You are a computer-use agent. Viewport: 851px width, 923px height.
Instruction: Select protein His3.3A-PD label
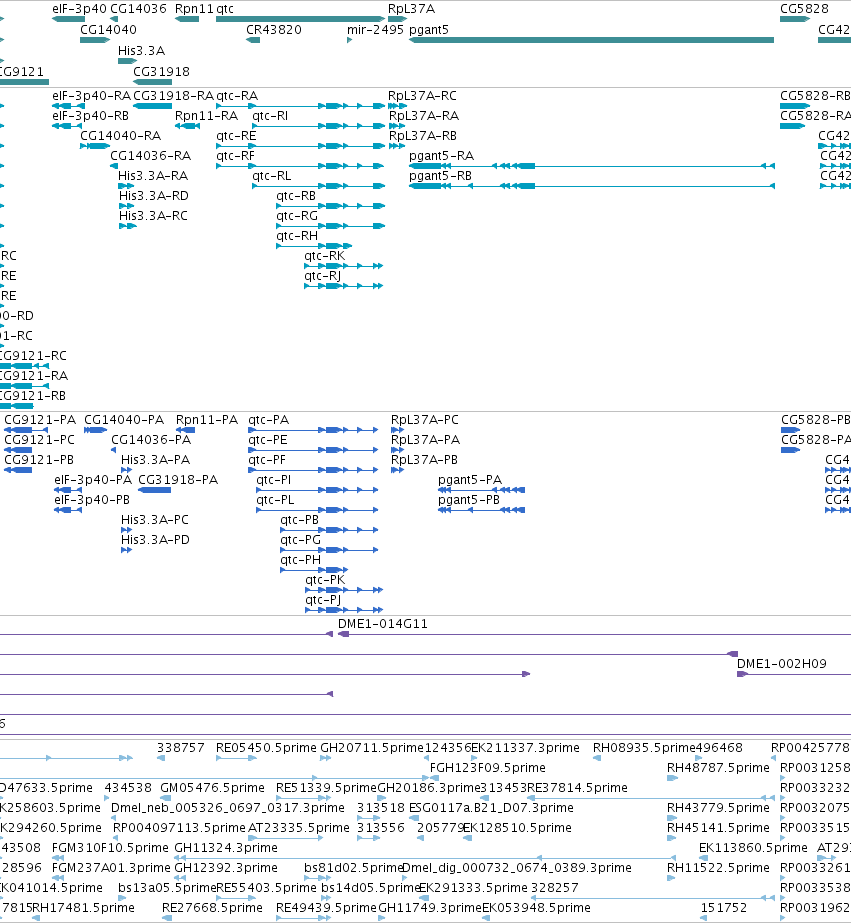155,540
